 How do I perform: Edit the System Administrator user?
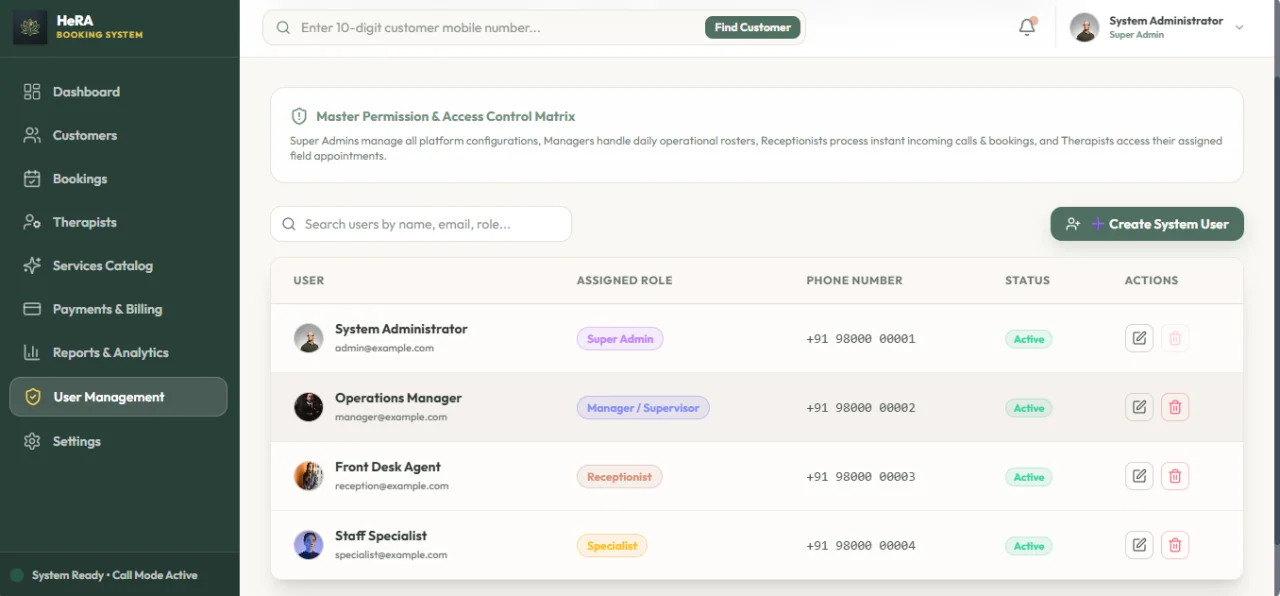pos(1139,338)
